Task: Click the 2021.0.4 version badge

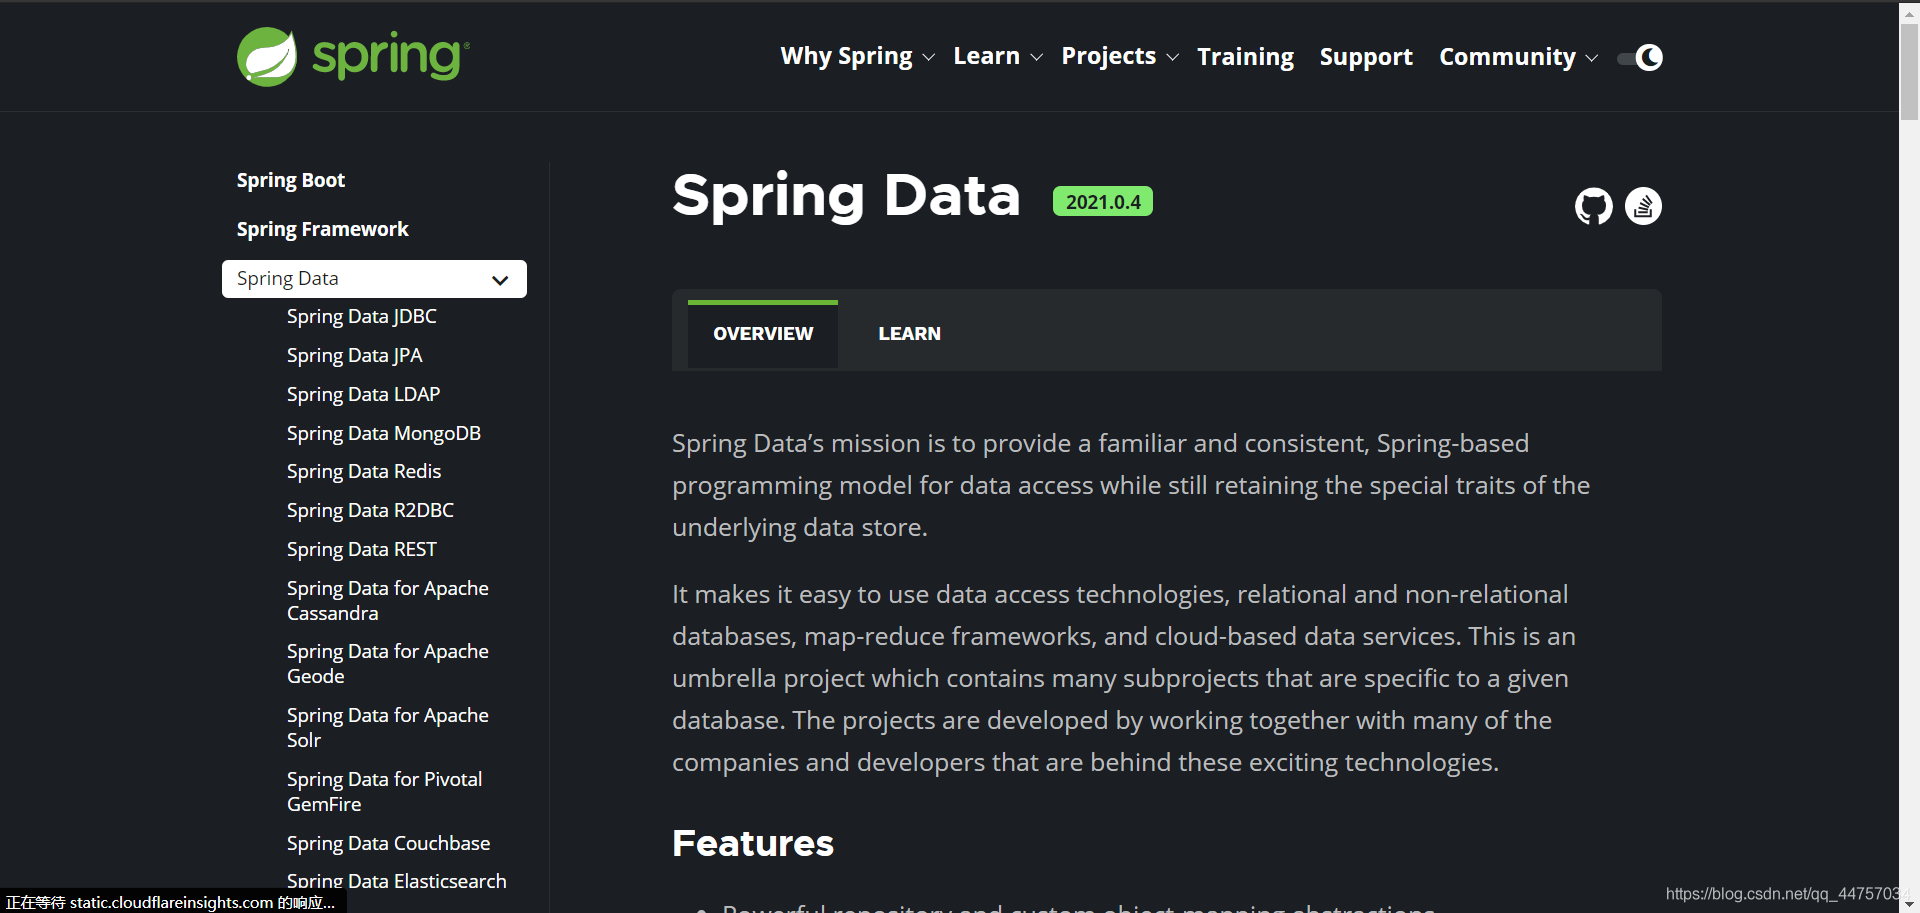Action: 1103,202
